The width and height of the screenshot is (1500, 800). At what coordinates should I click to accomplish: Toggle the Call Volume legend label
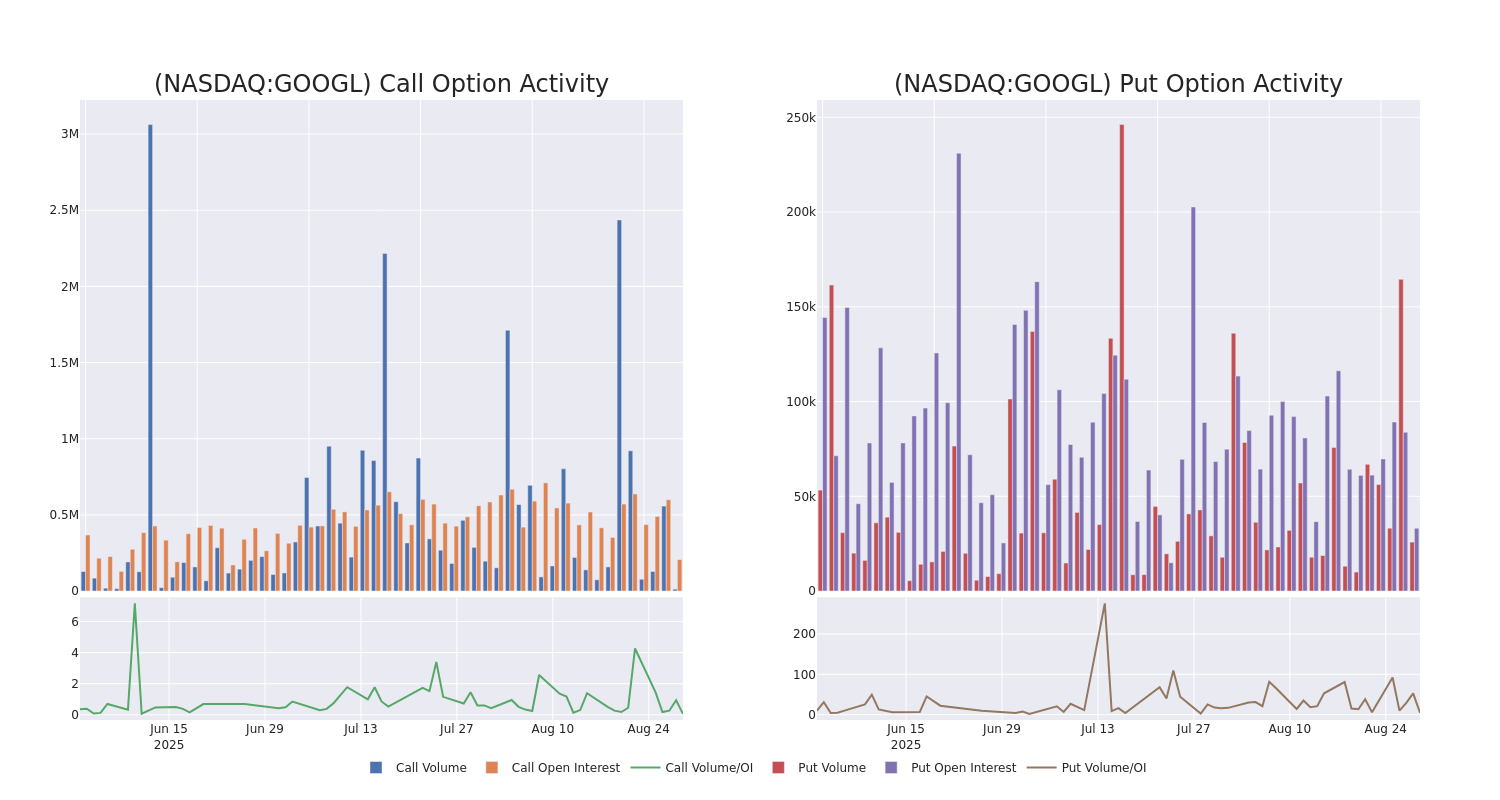431,768
